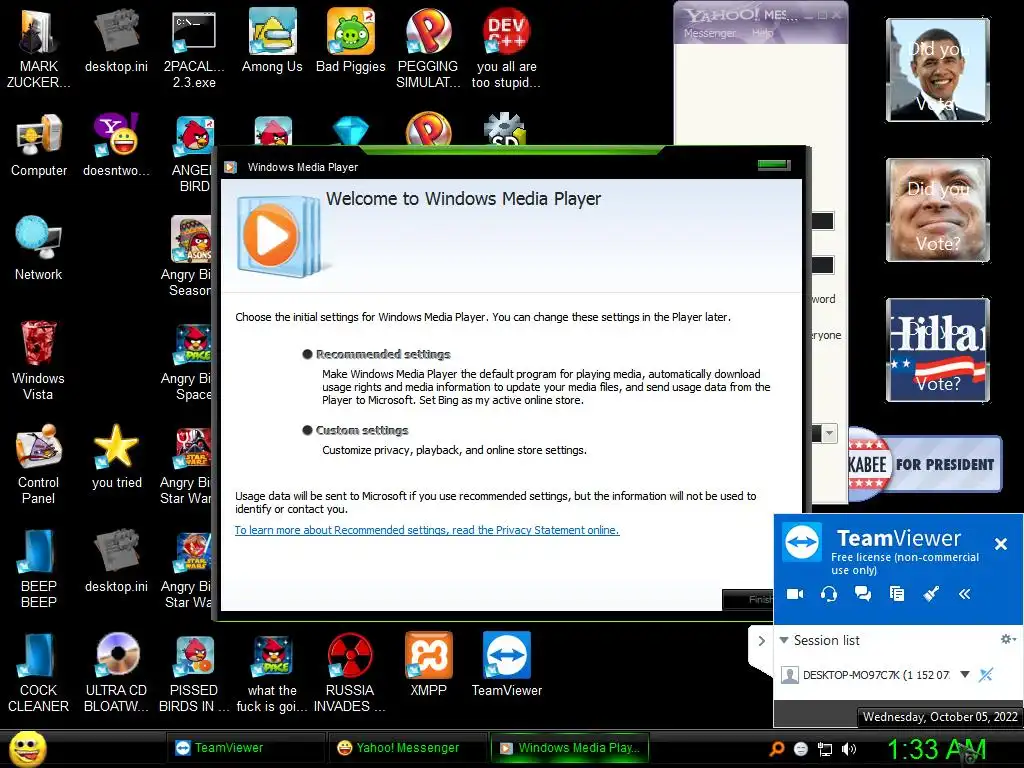Open the RUSSIA INVADES ... radiation icon
The image size is (1024, 768).
(x=350, y=672)
